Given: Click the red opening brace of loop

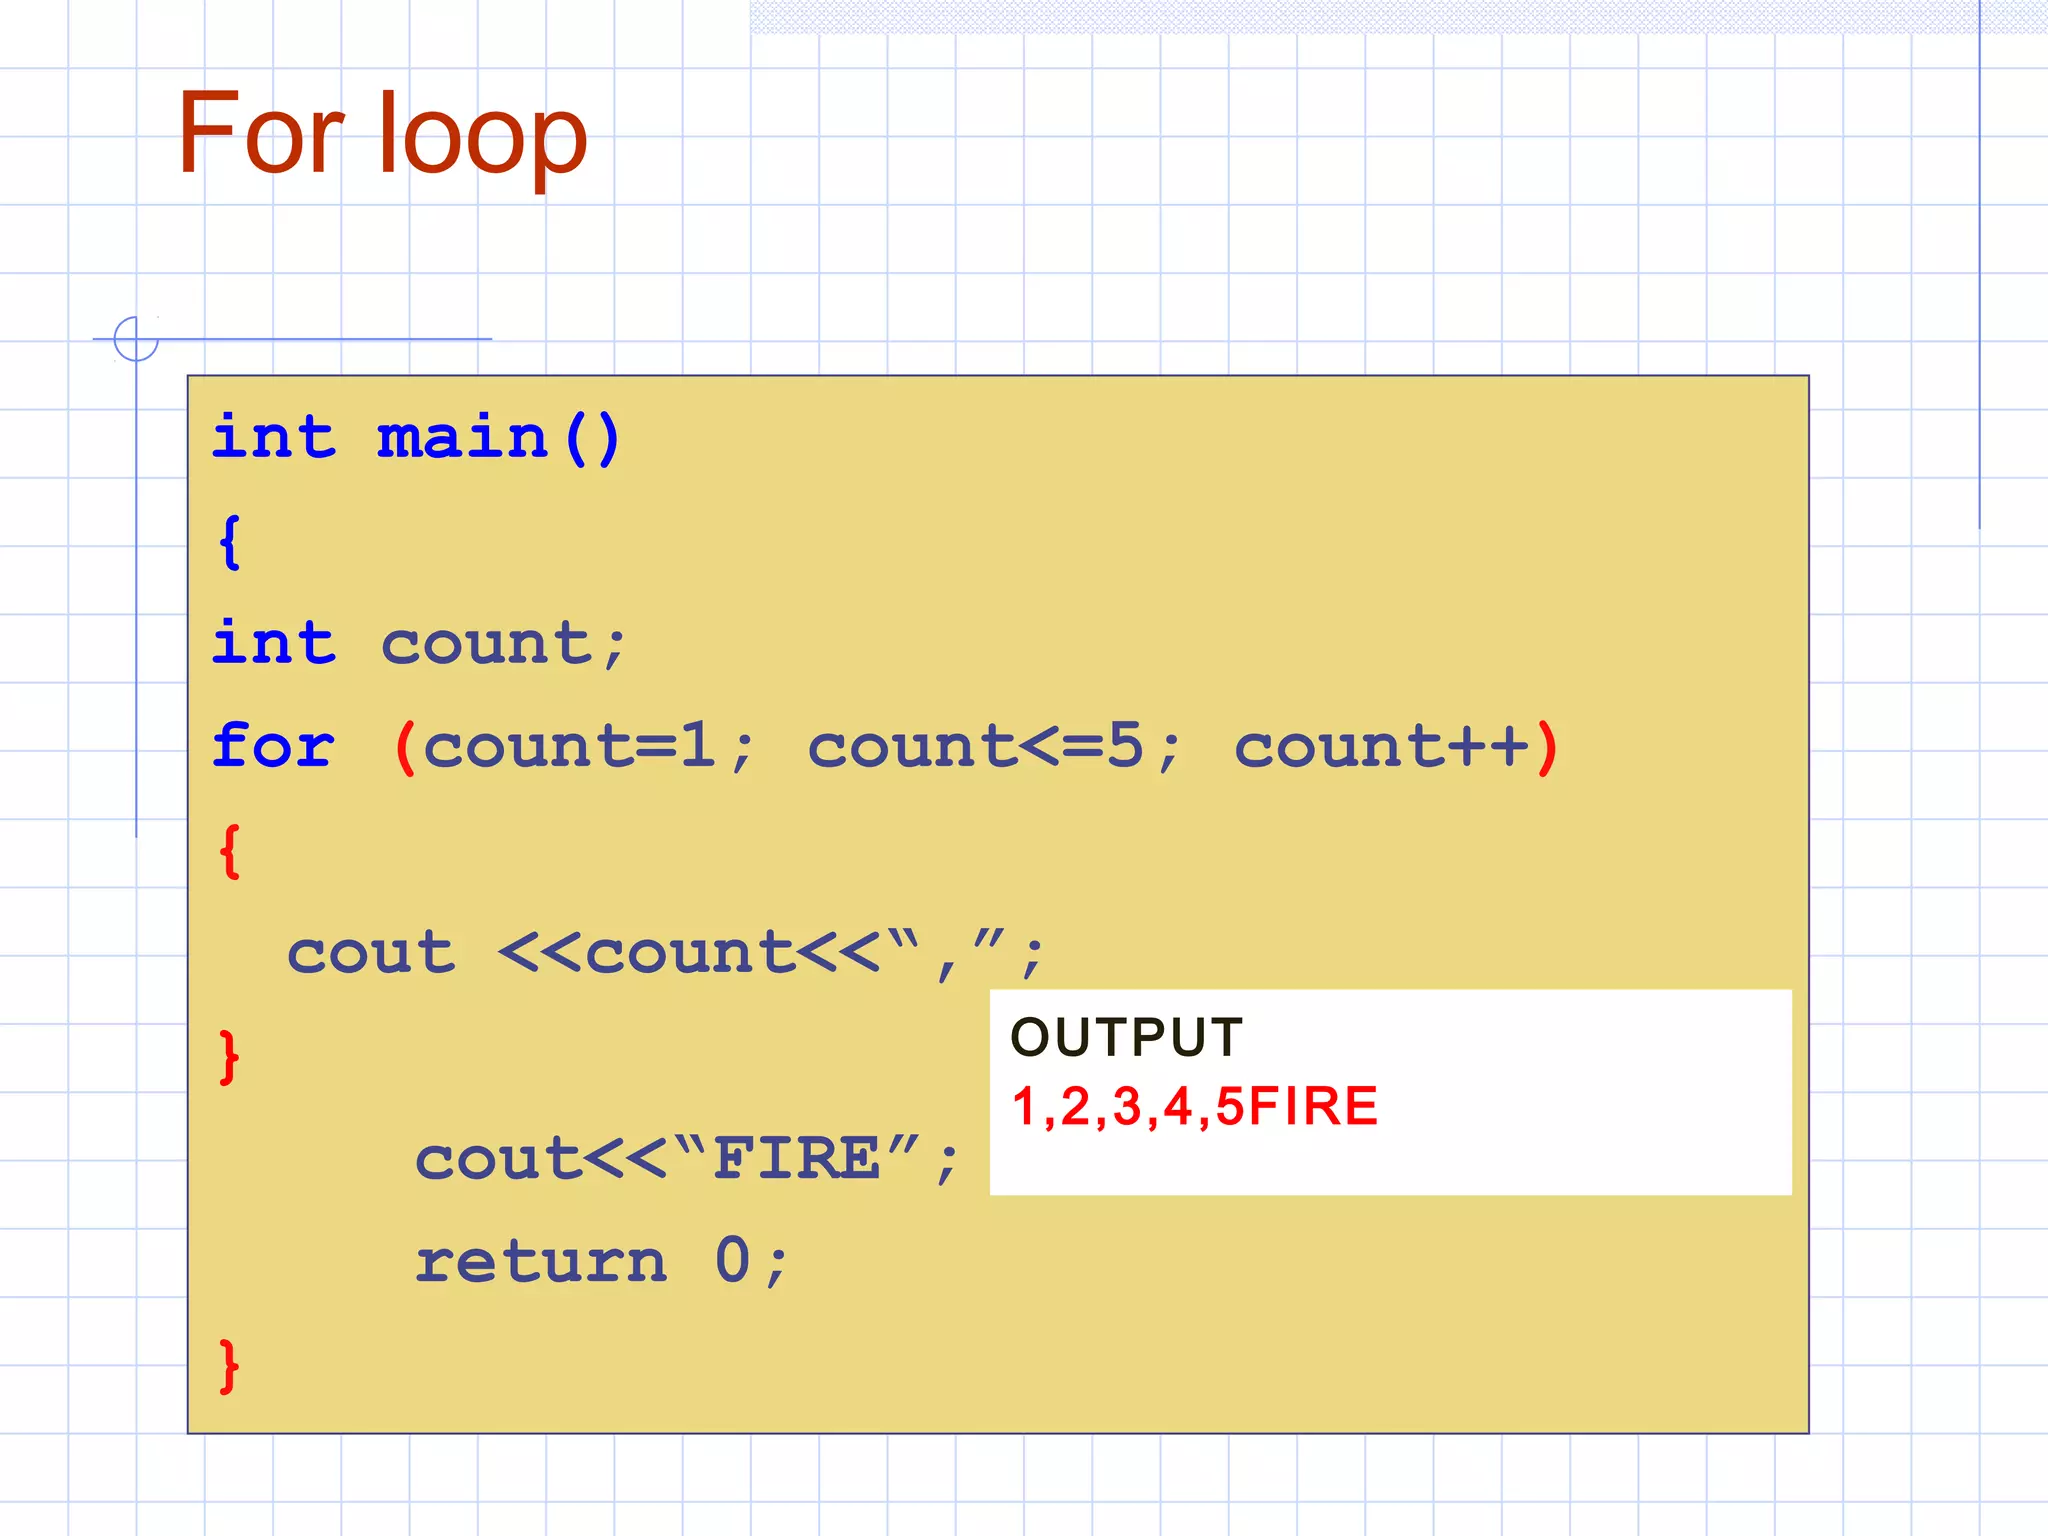Looking at the screenshot, I should (230, 851).
